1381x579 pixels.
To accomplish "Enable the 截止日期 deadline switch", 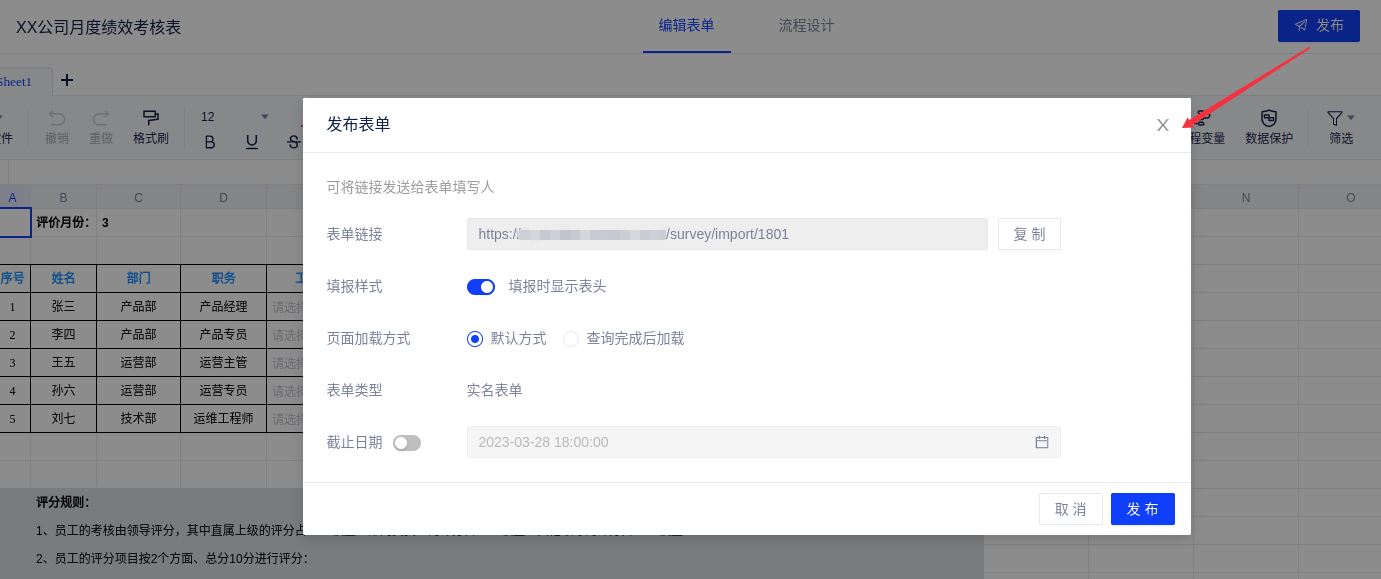I will 407,443.
